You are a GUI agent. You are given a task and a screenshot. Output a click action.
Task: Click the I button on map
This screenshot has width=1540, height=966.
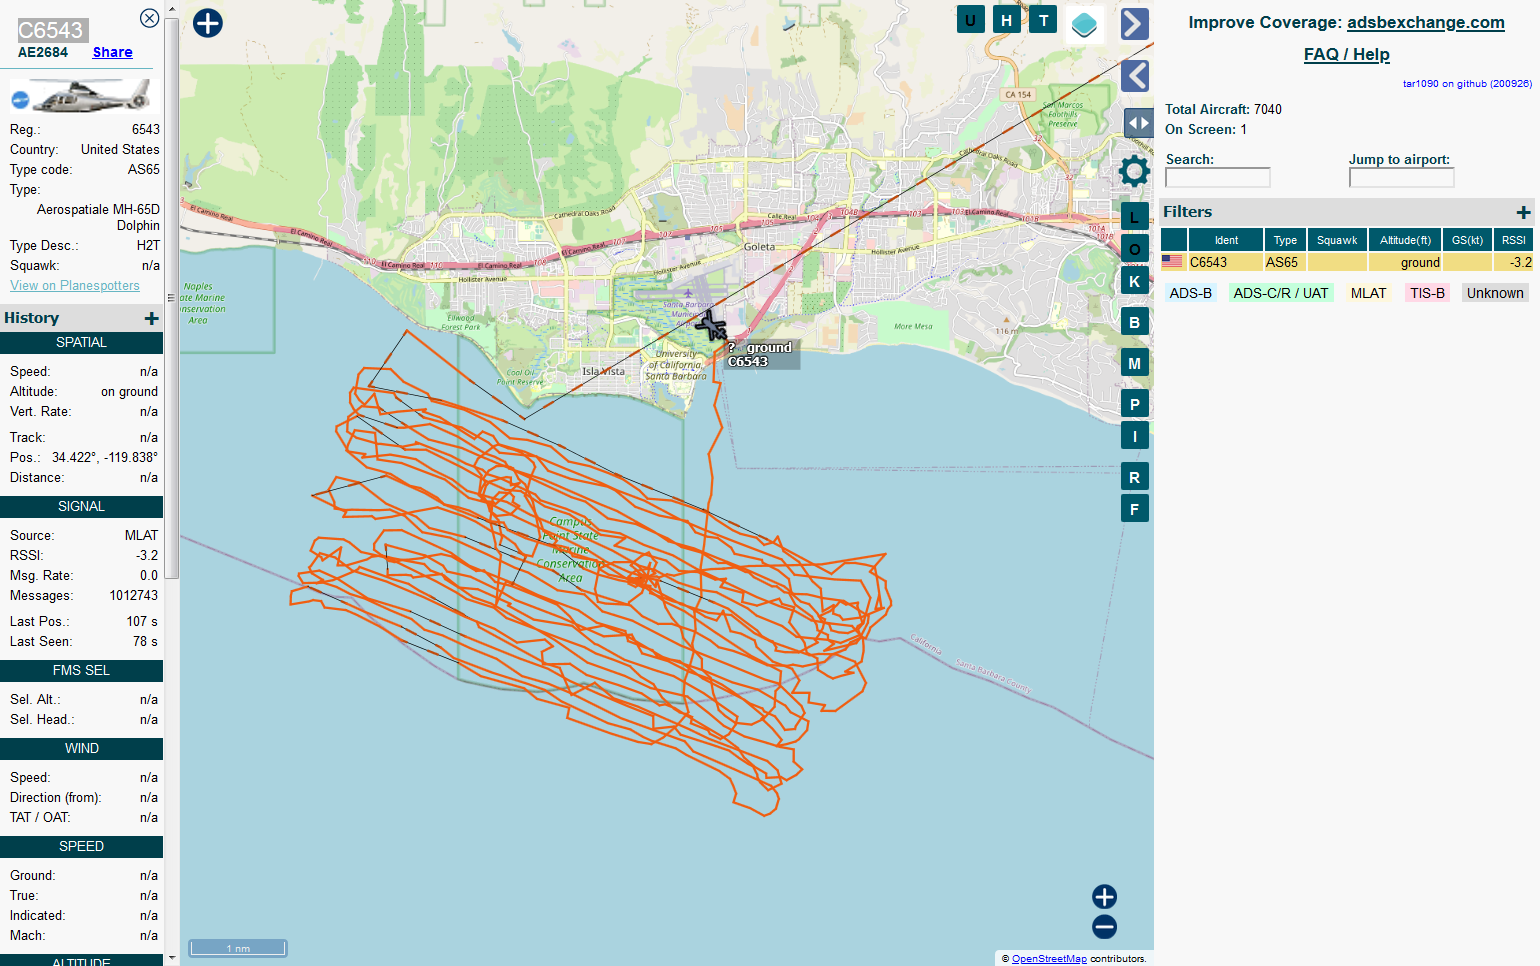point(1134,436)
